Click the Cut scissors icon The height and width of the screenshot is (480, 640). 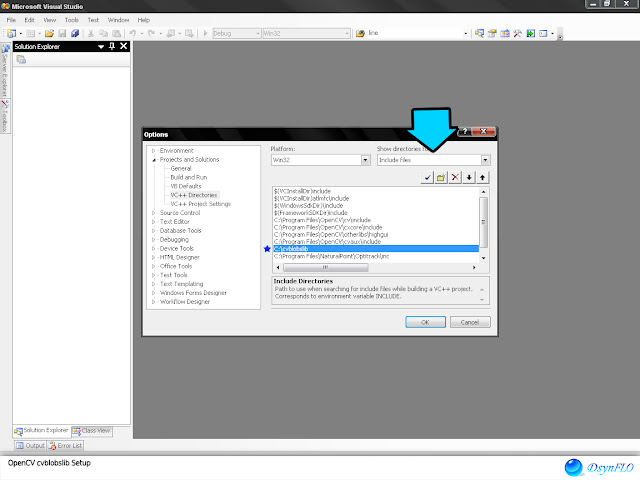[91, 33]
